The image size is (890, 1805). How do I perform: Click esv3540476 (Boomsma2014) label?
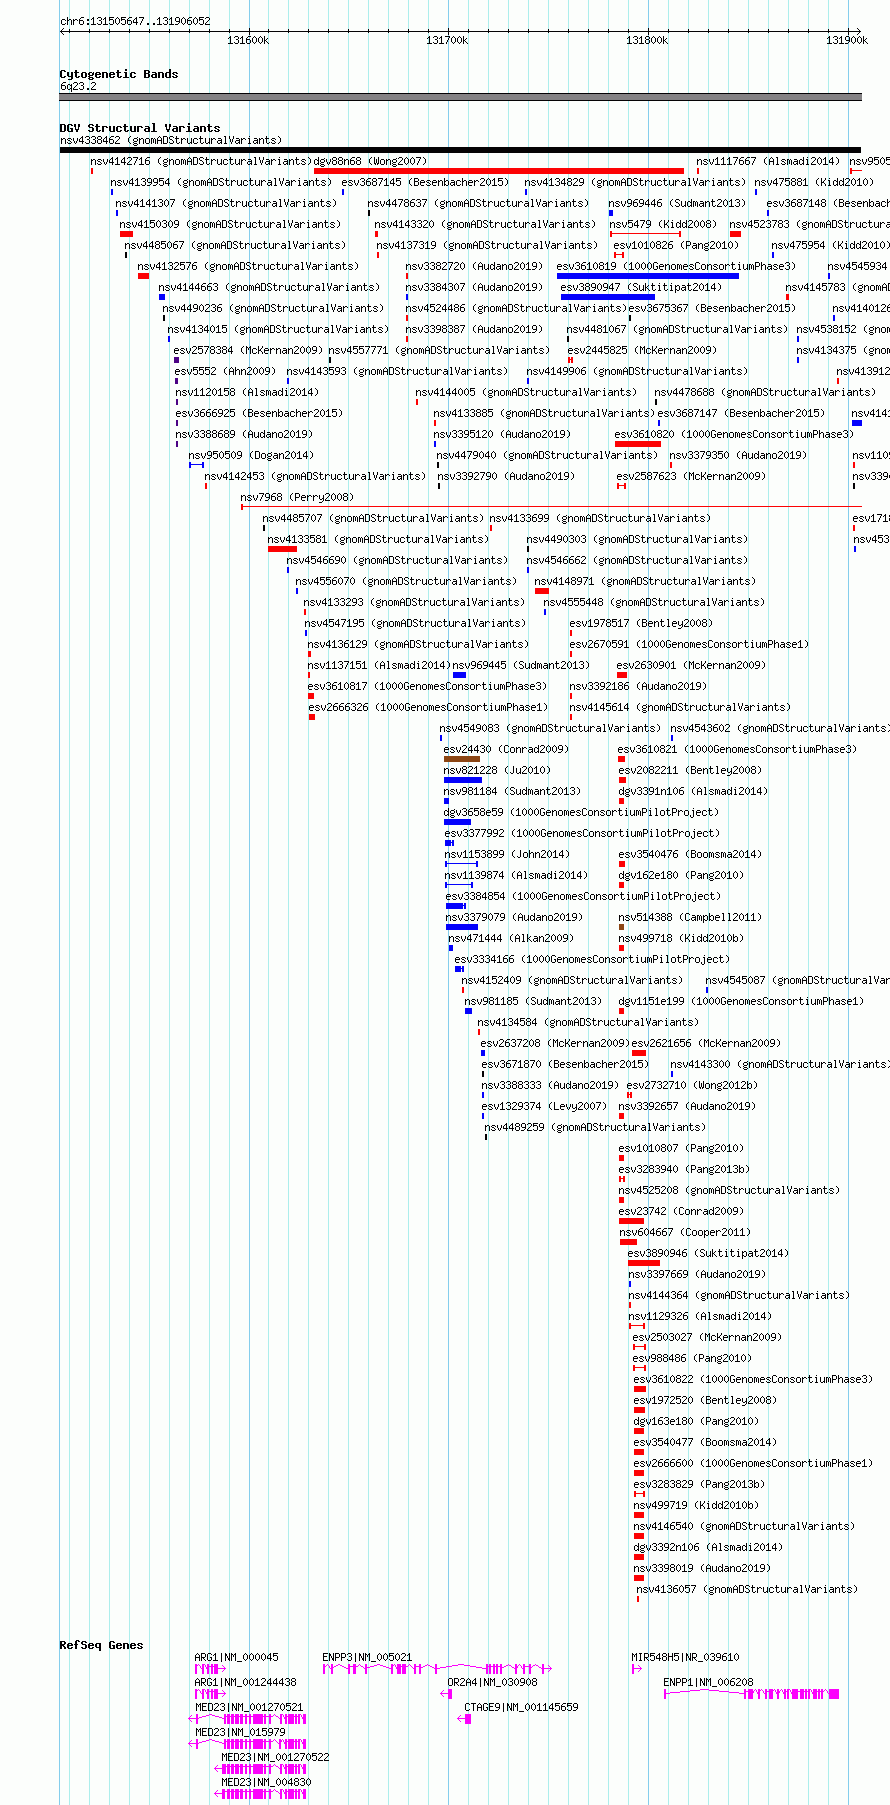pyautogui.click(x=690, y=854)
